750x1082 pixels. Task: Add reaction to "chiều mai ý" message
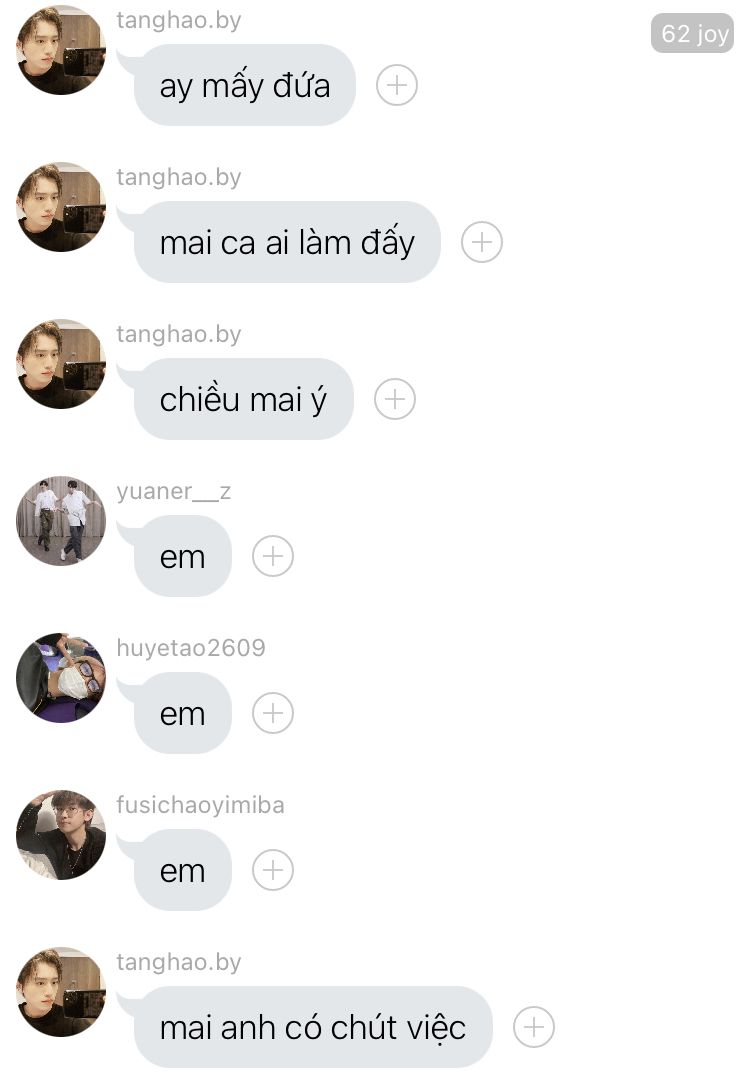tap(395, 399)
